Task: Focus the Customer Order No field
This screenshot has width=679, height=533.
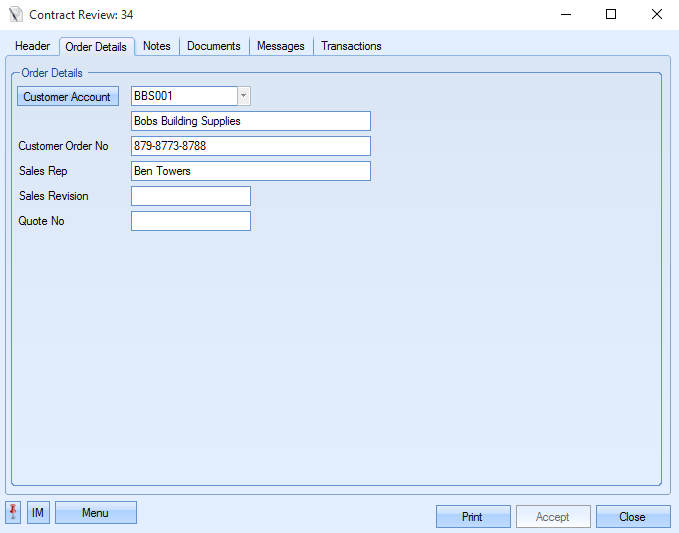Action: tap(250, 146)
